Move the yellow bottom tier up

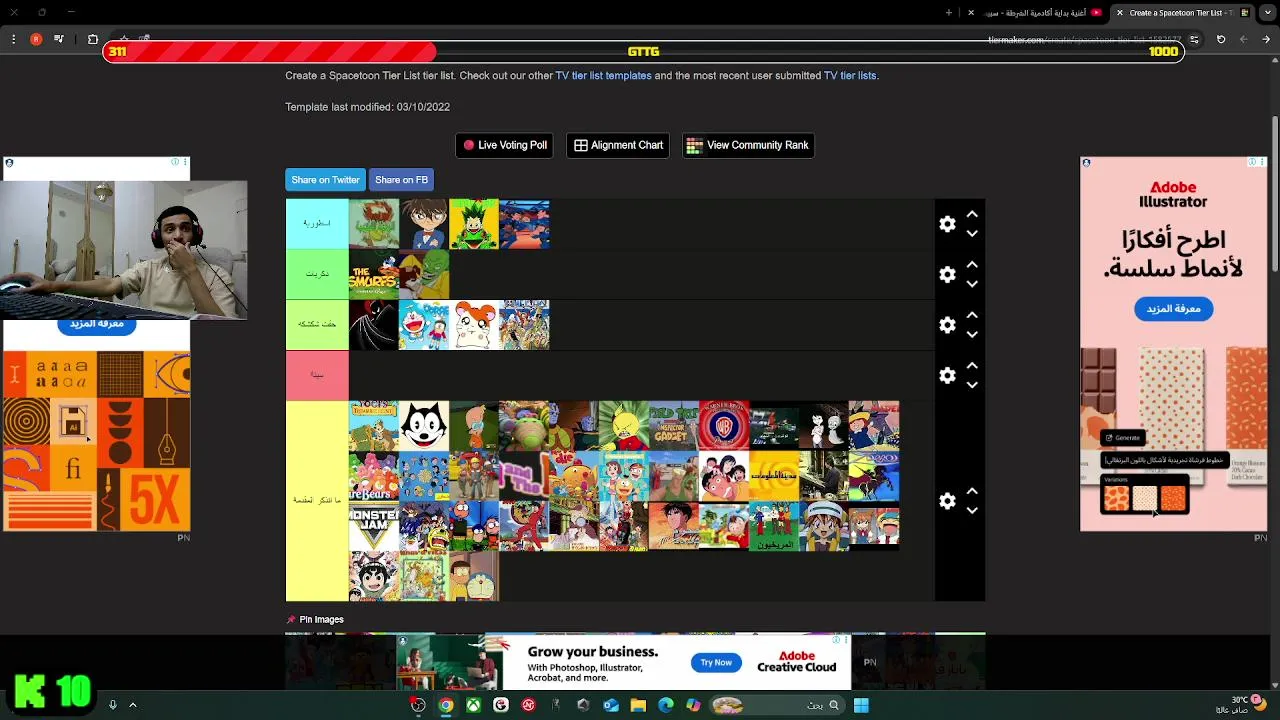point(972,492)
